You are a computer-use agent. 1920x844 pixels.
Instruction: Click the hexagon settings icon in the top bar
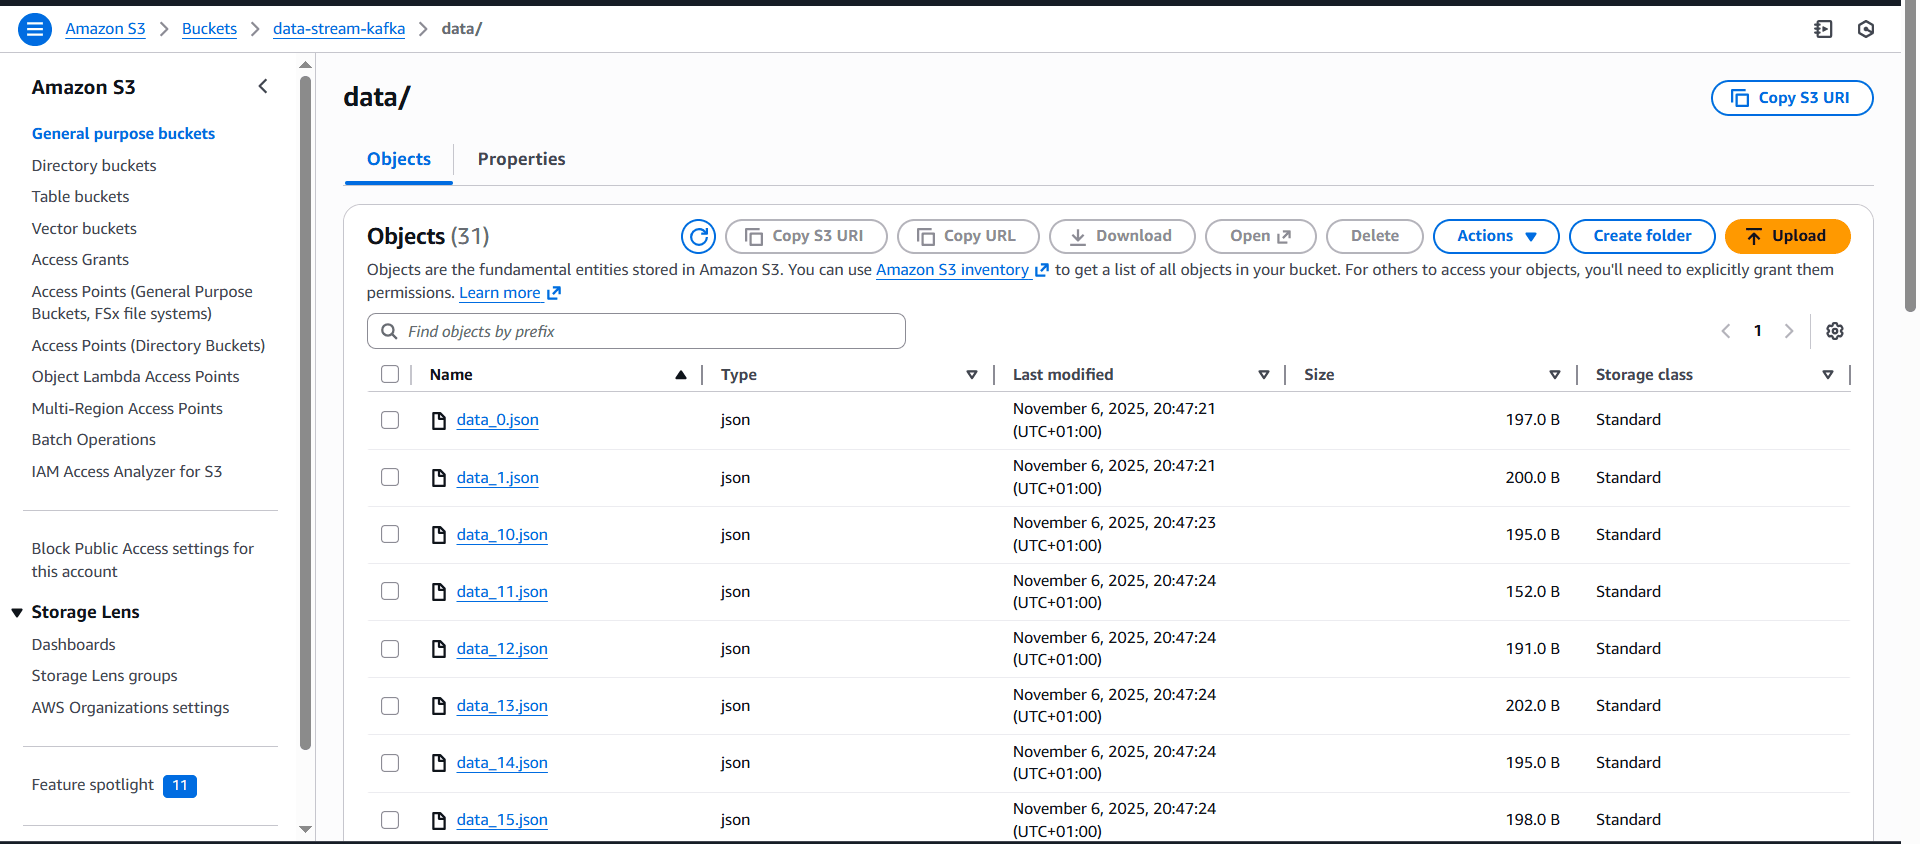tap(1866, 29)
